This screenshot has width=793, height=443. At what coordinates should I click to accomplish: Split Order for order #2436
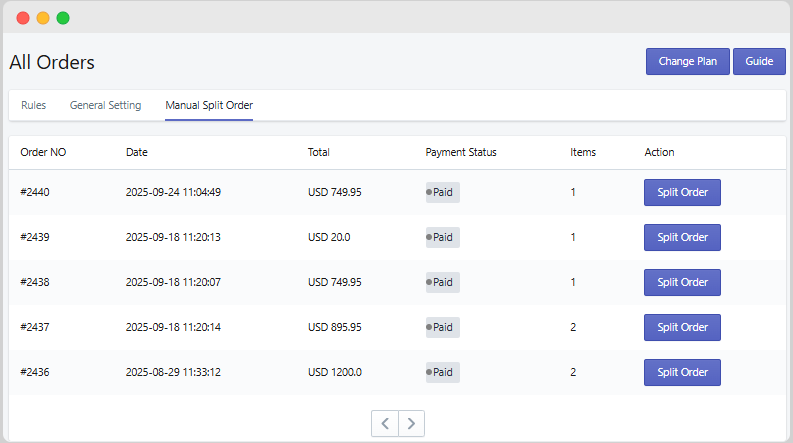tap(682, 372)
